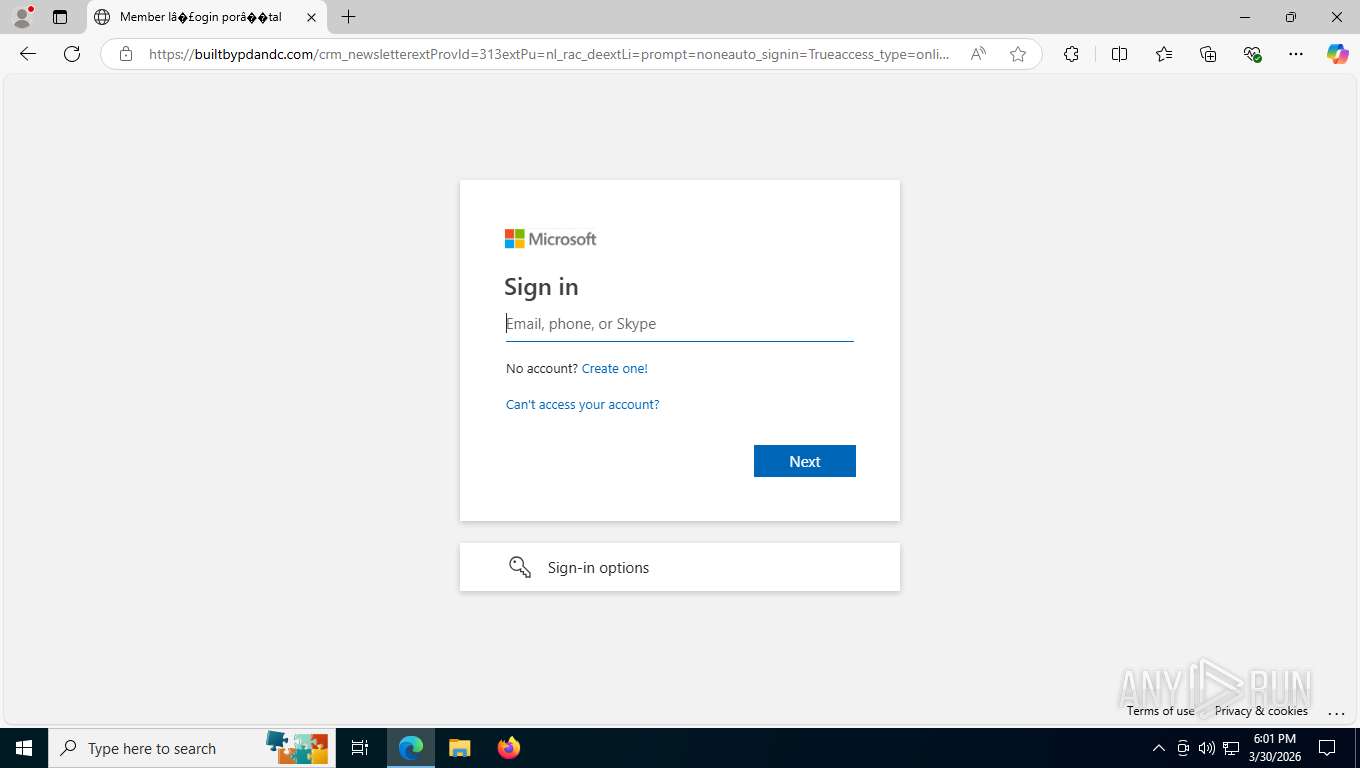Image resolution: width=1360 pixels, height=768 pixels.
Task: Open Microsoft Edge from taskbar
Action: (x=411, y=748)
